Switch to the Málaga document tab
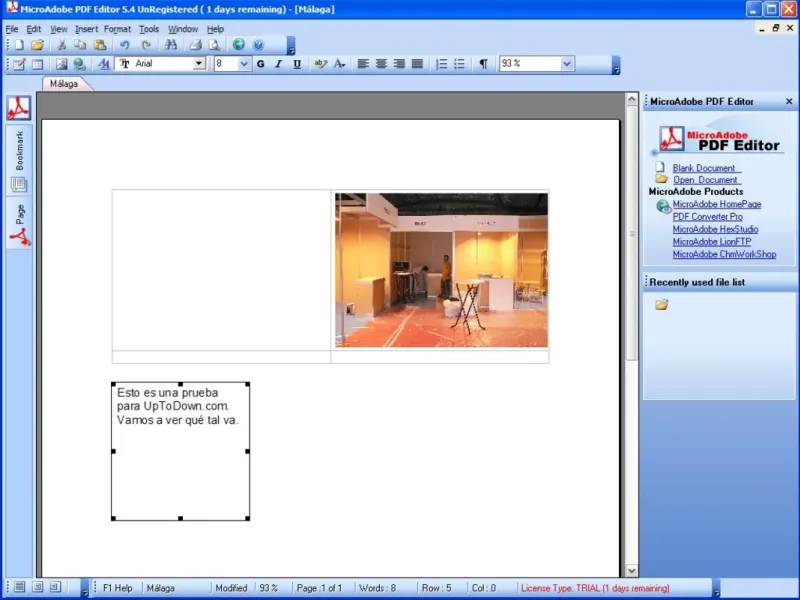Image resolution: width=800 pixels, height=600 pixels. (x=64, y=84)
